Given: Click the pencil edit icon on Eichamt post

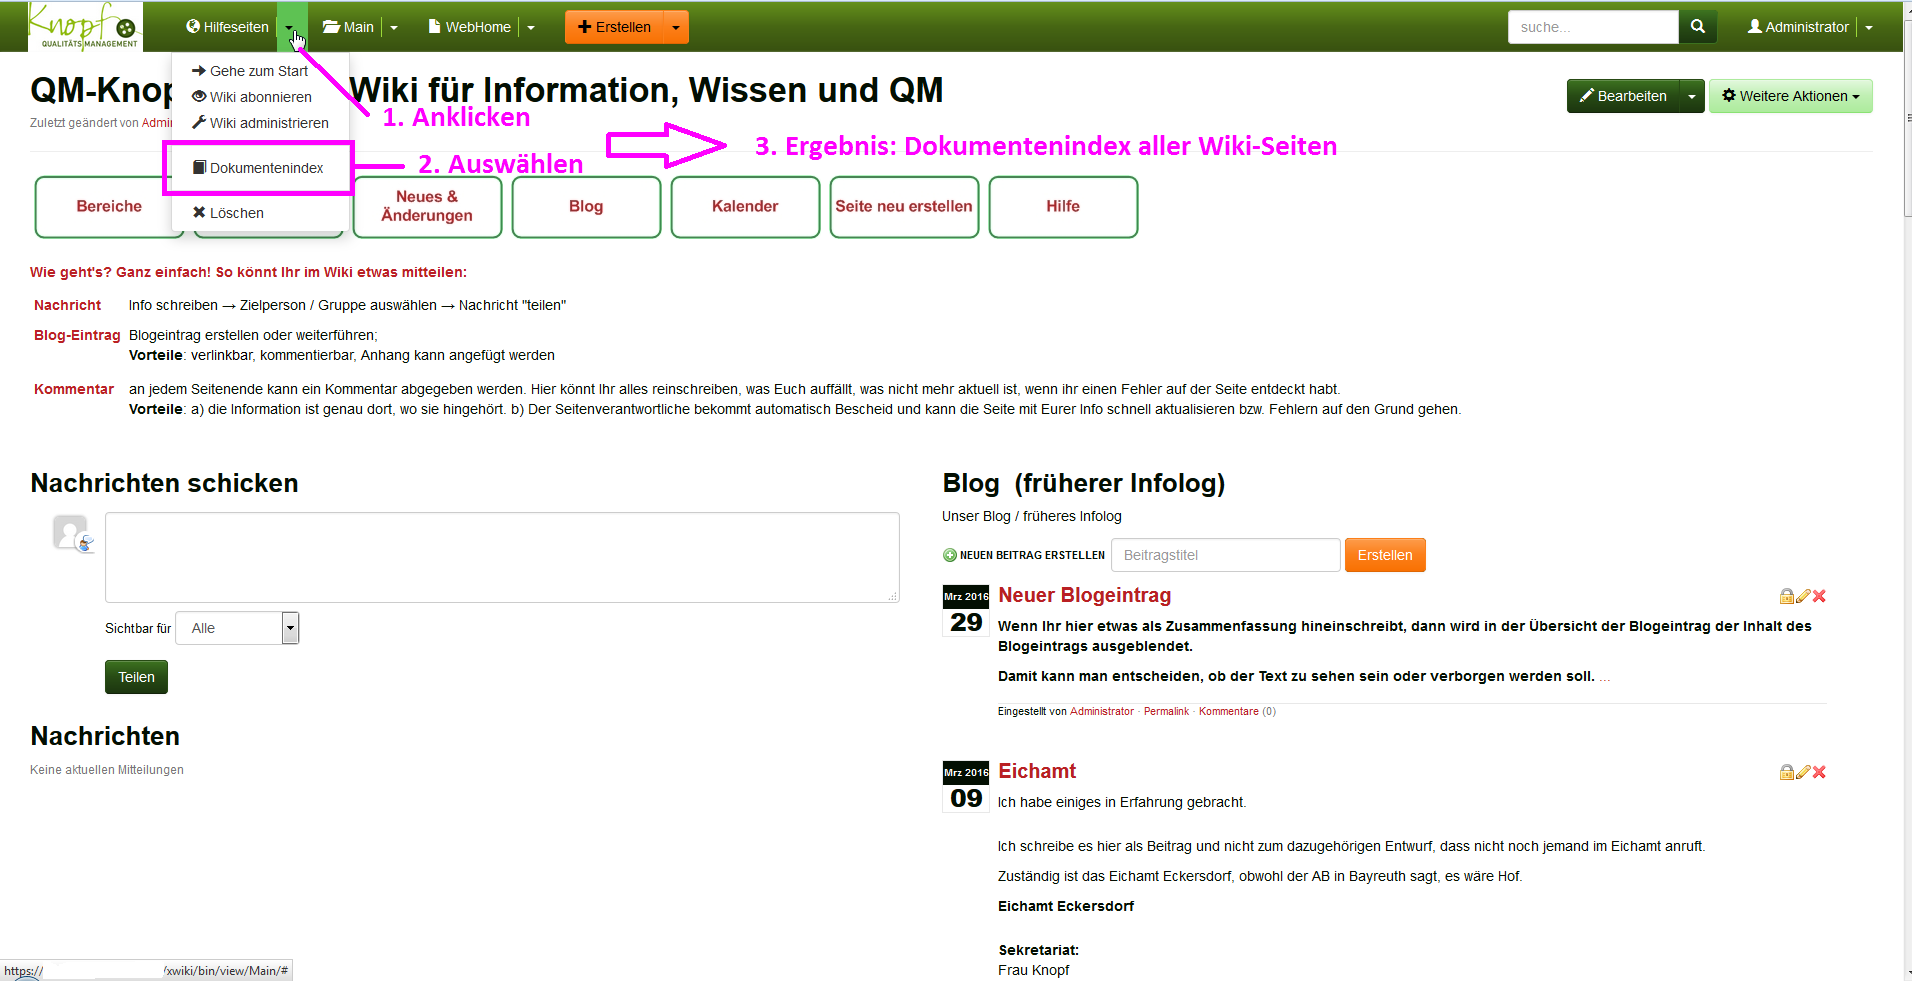Looking at the screenshot, I should click(1803, 773).
